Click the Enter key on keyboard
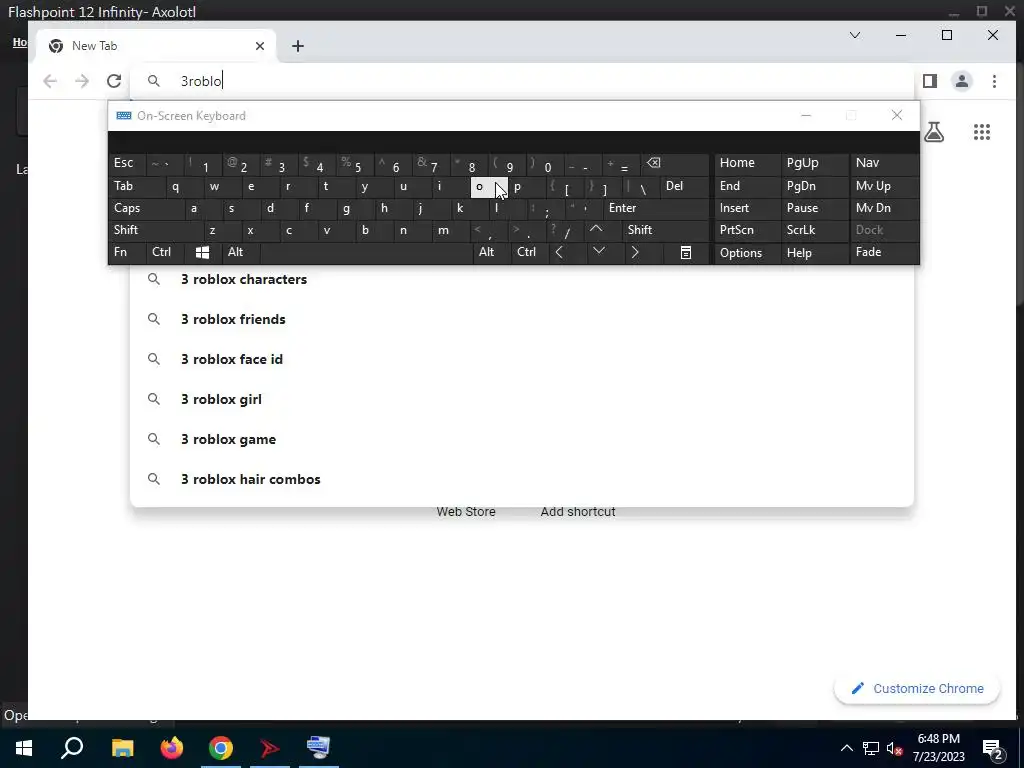Screen dimensions: 1024x768 point(656,208)
